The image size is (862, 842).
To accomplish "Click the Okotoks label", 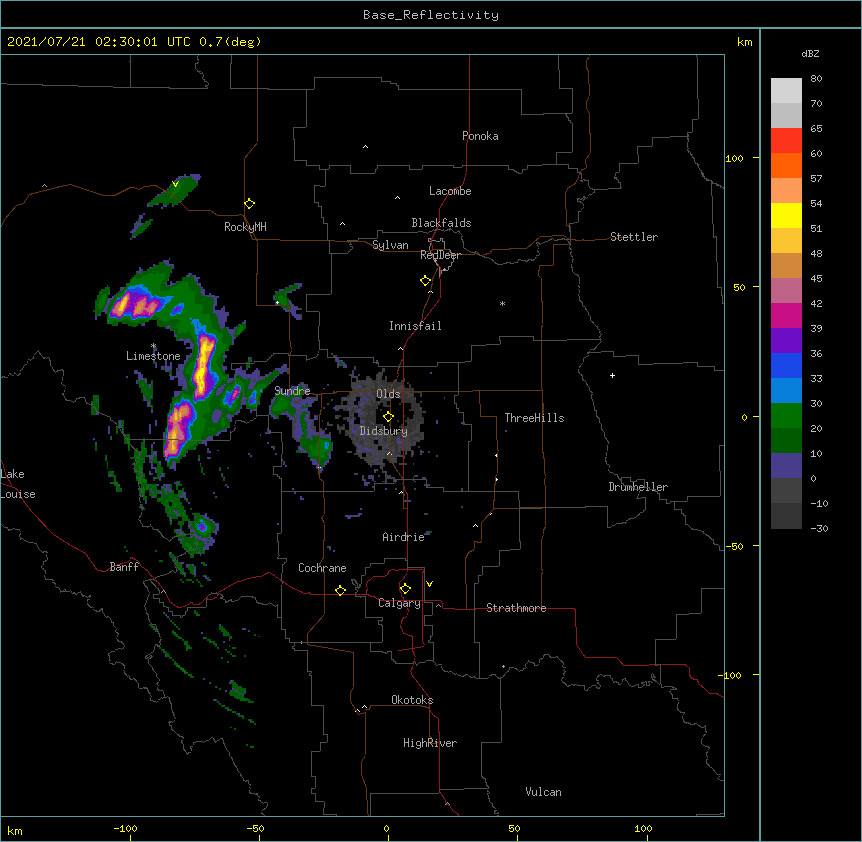I will 412,700.
